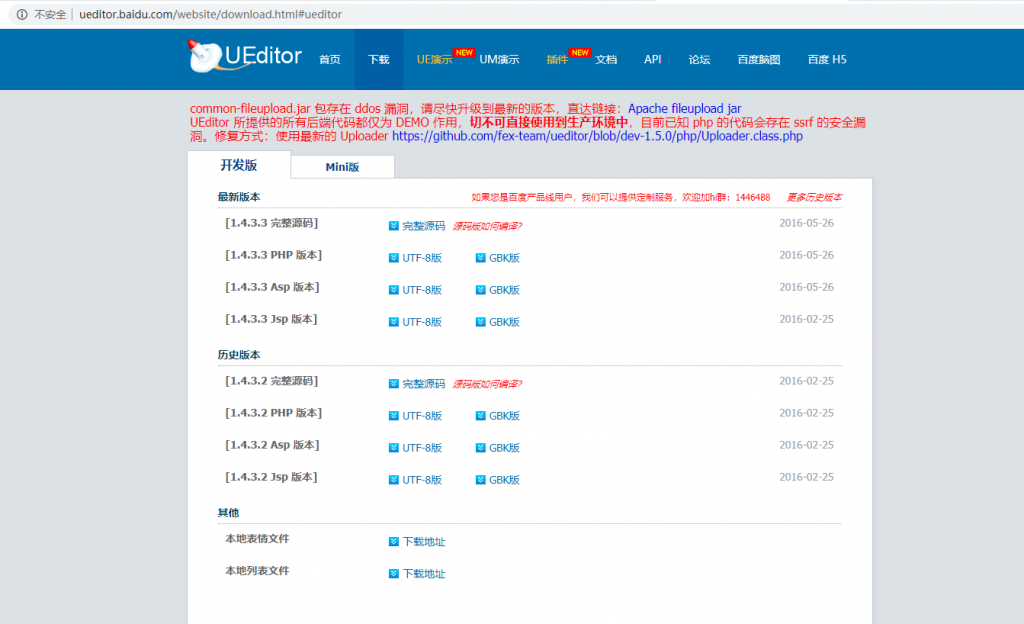Screen dimensions: 1024x624
Task: Click the browser address bar URL
Action: click(210, 14)
